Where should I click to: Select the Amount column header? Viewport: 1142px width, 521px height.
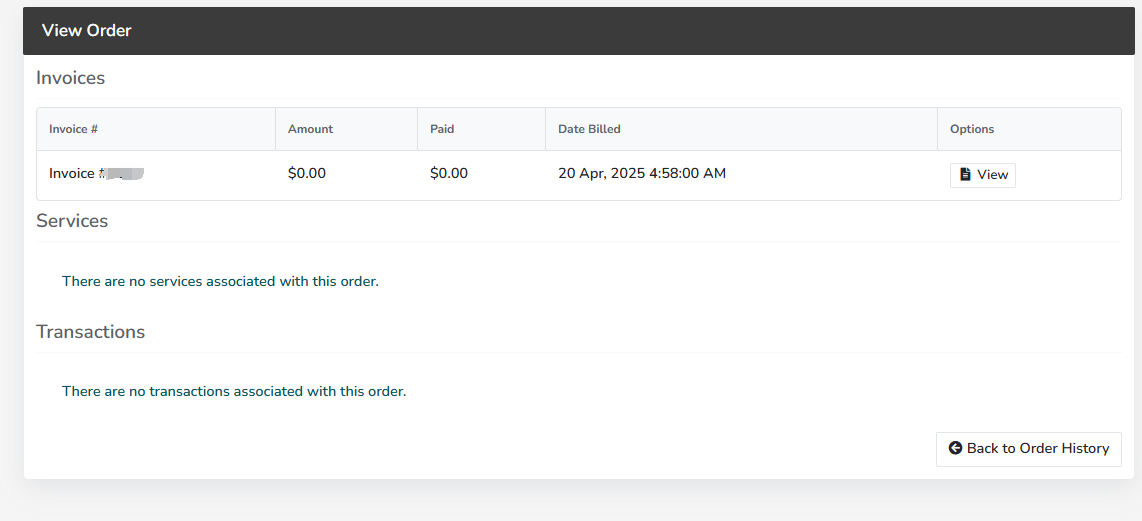(x=310, y=129)
